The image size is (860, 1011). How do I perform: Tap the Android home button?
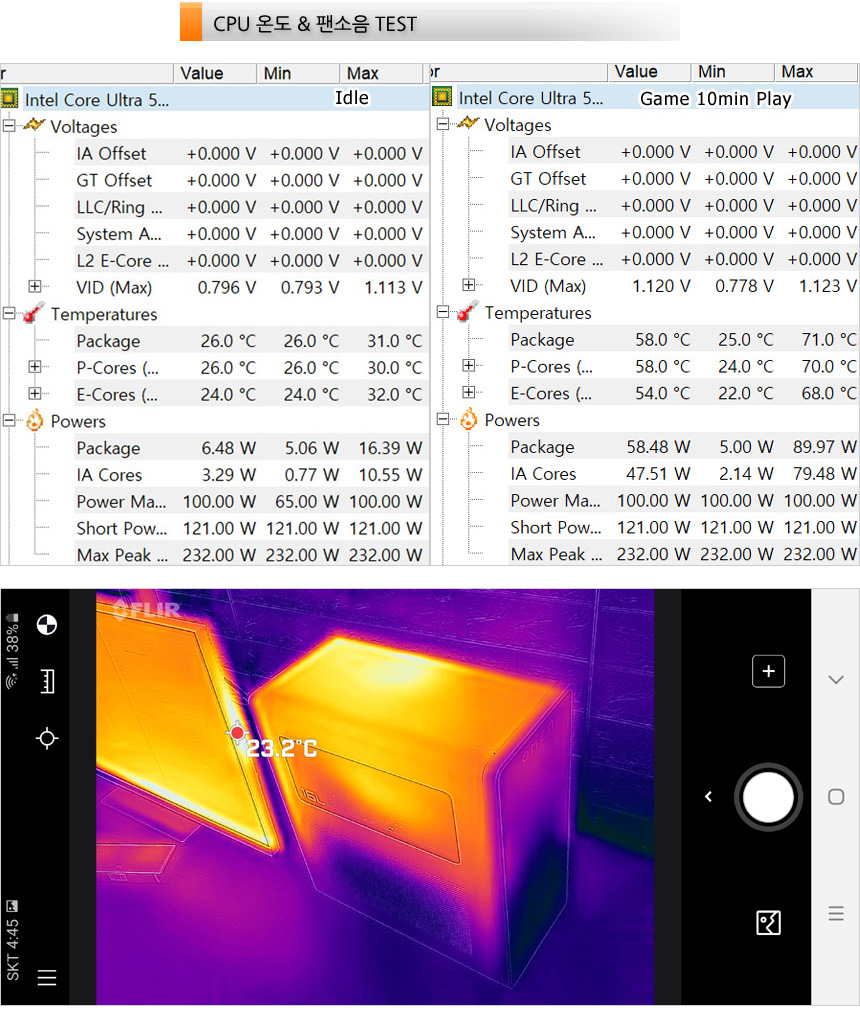pyautogui.click(x=836, y=797)
